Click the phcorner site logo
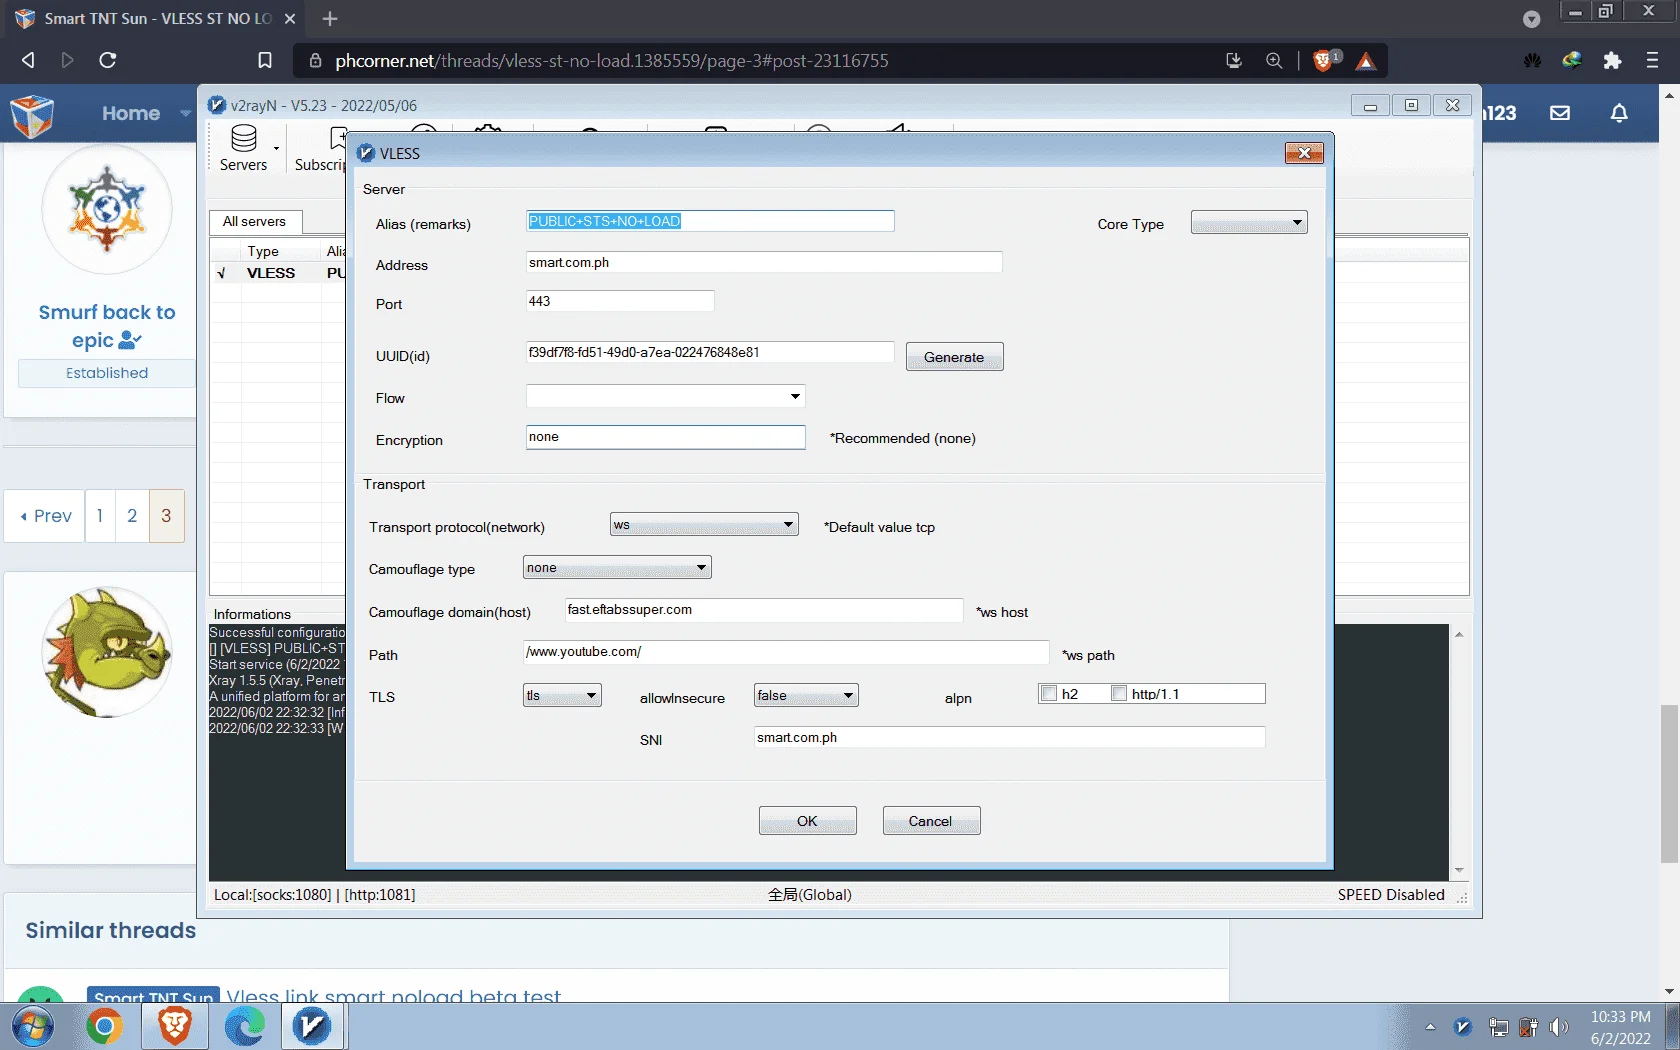The width and height of the screenshot is (1680, 1050). coord(32,114)
